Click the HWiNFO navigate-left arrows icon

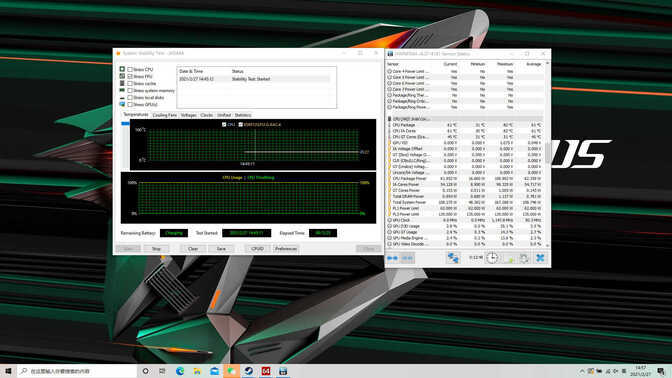(392, 258)
